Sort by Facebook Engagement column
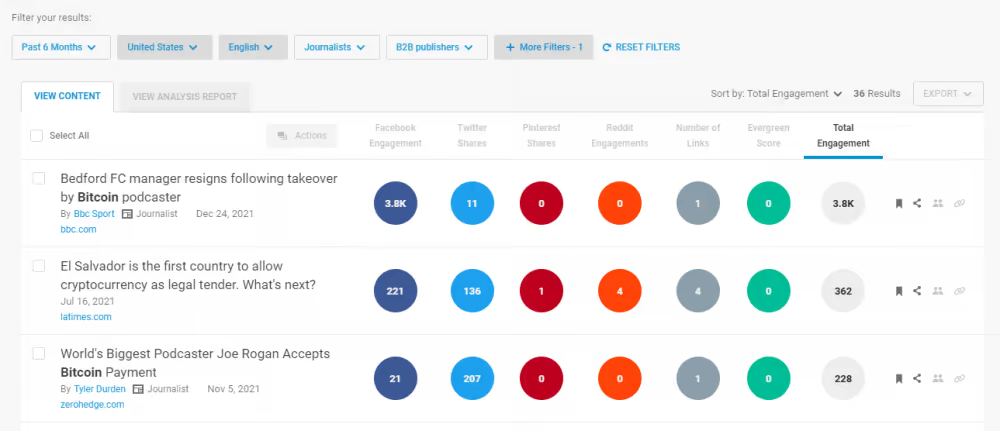Viewport: 1000px width, 431px height. (395, 136)
